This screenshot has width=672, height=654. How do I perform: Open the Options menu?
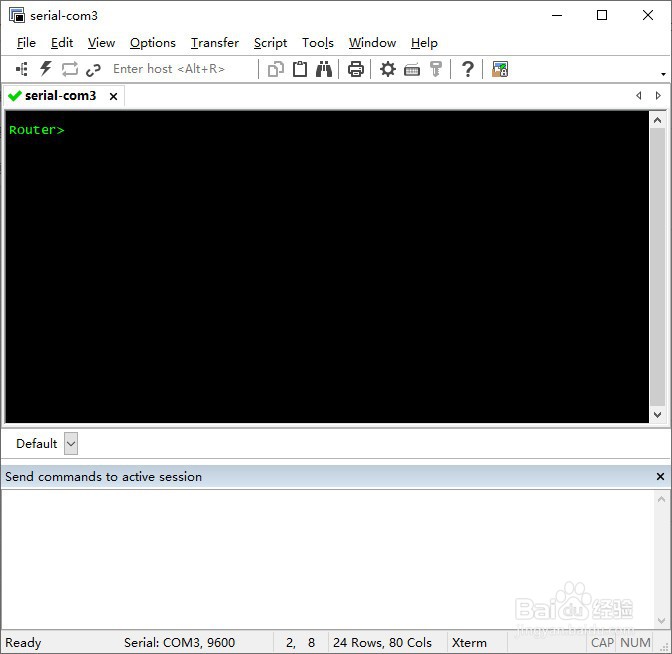coord(153,43)
